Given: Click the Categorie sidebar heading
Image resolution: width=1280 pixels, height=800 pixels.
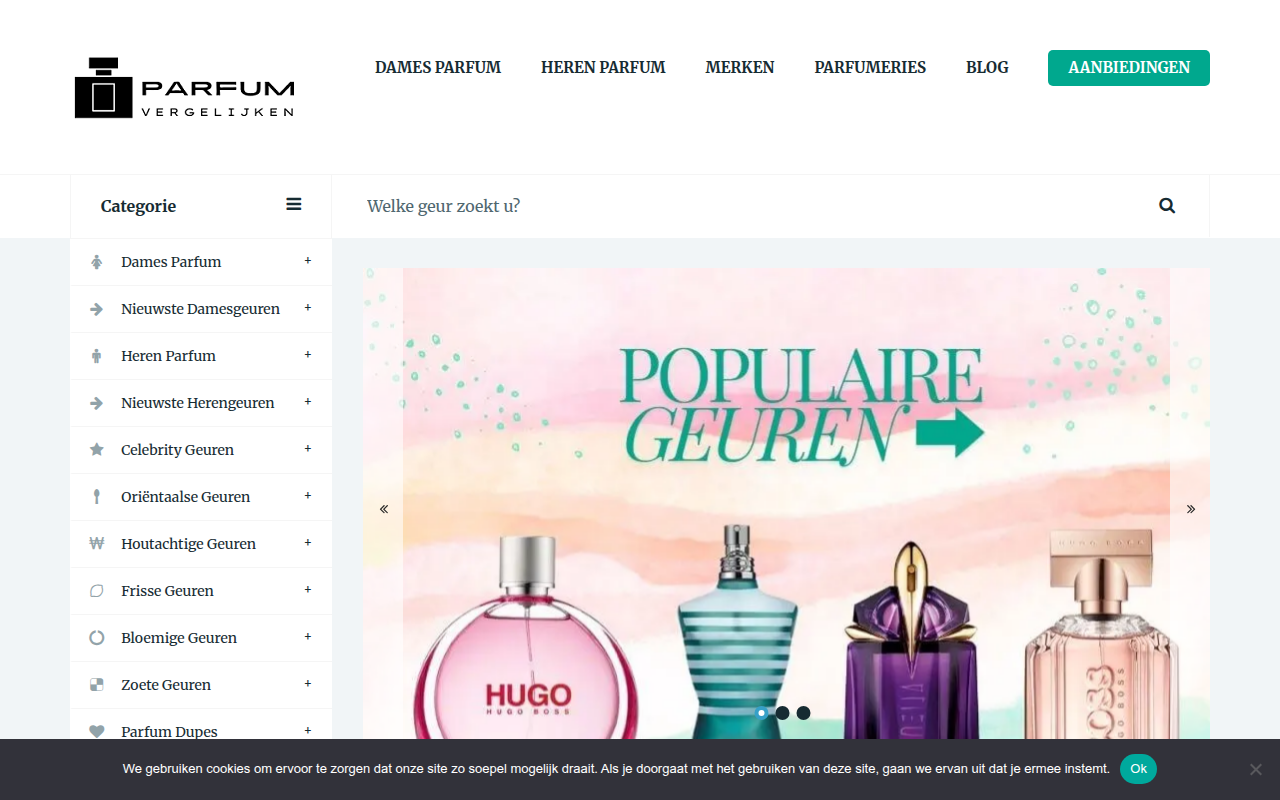Looking at the screenshot, I should (x=138, y=206).
